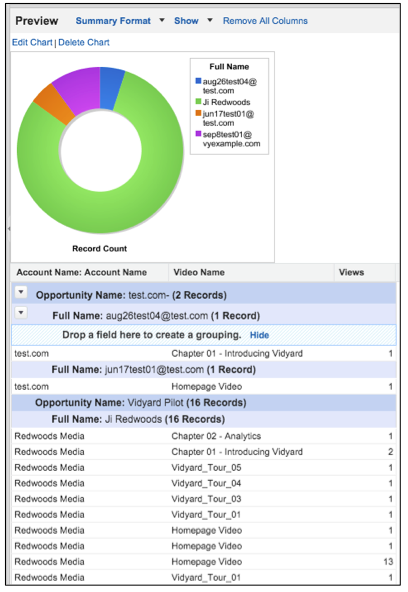Click the orange donut chart segment

[54, 104]
